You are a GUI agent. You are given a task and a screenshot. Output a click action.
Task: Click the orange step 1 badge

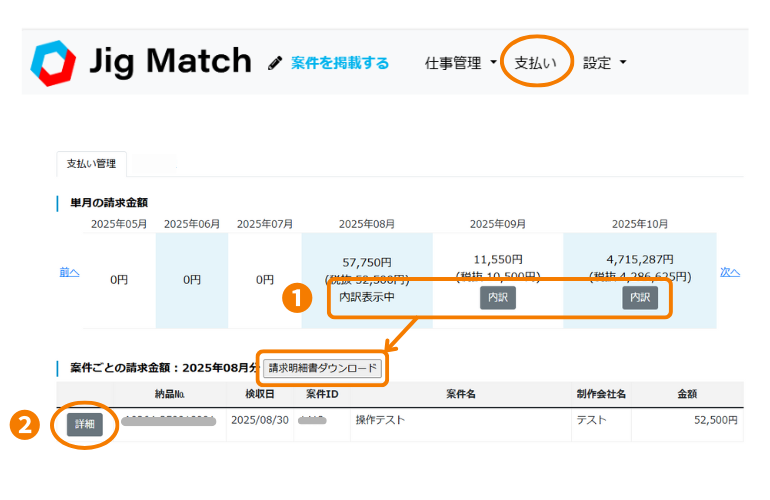(x=295, y=298)
